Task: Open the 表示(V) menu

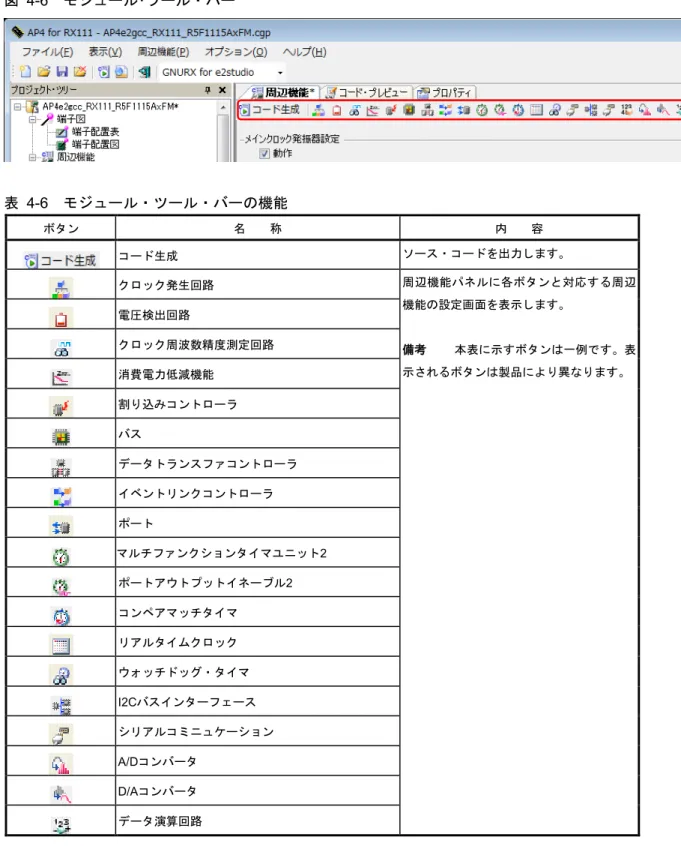Action: click(105, 52)
